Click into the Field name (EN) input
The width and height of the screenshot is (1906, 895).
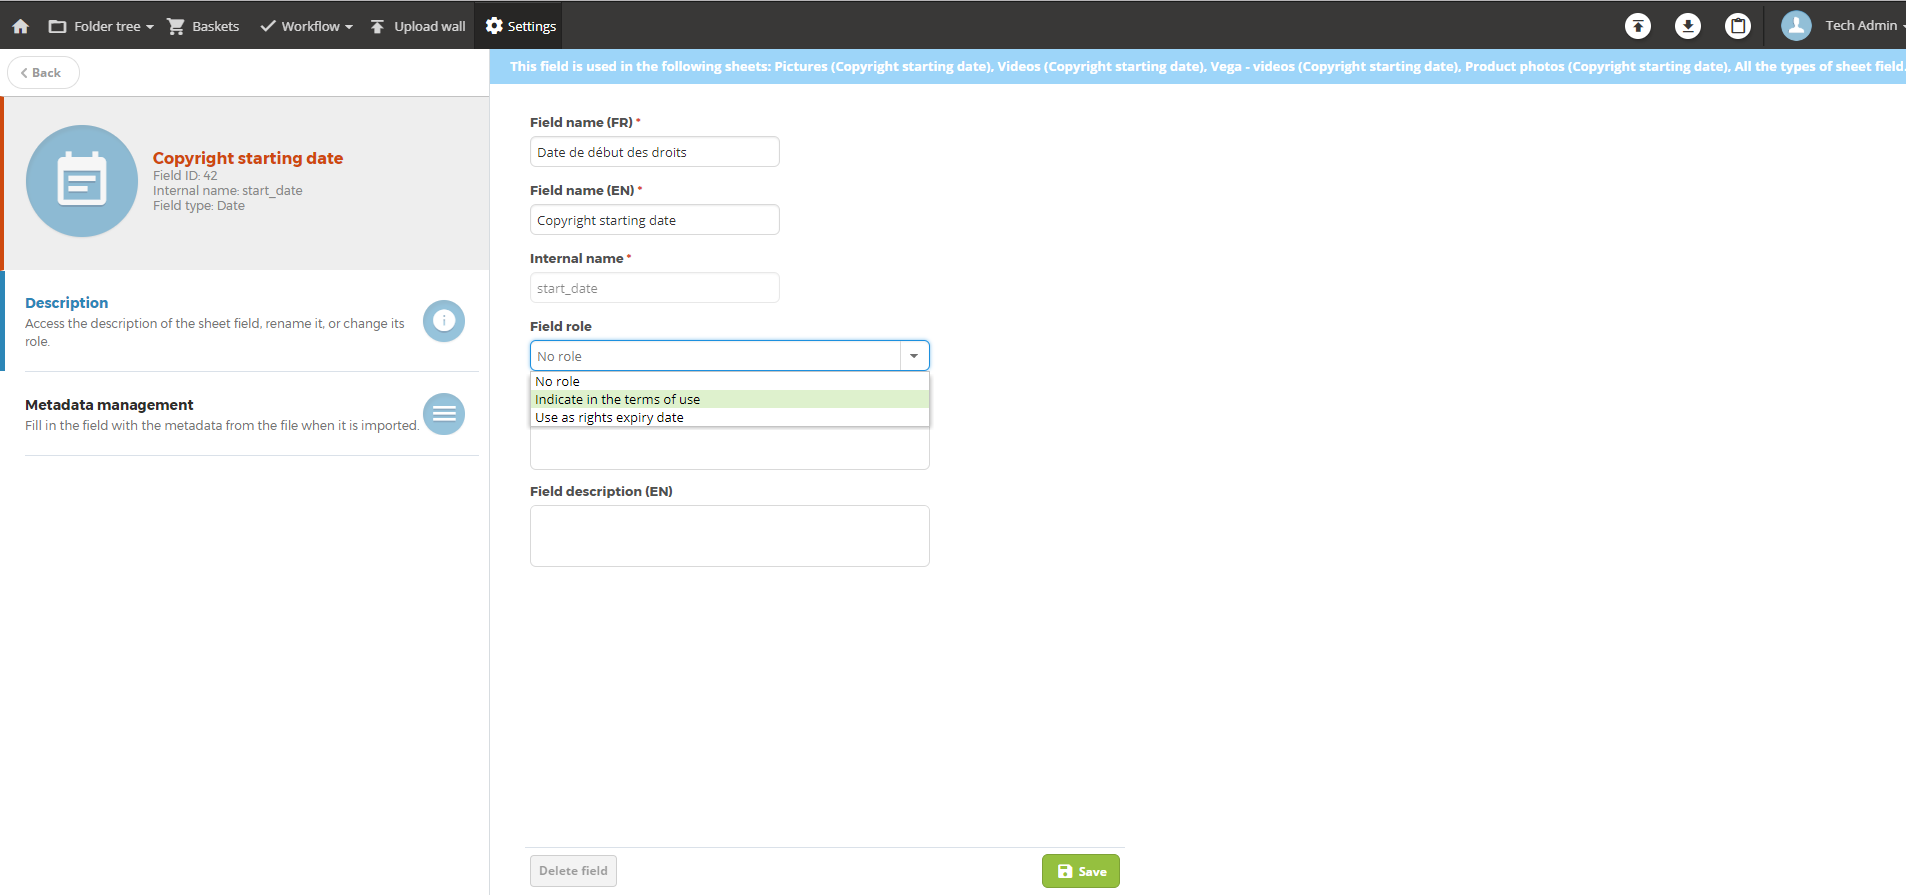[x=654, y=220]
